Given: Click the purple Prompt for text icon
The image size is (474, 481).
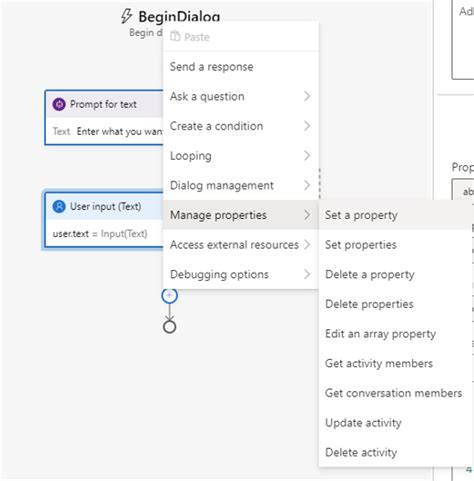Looking at the screenshot, I should (x=59, y=104).
